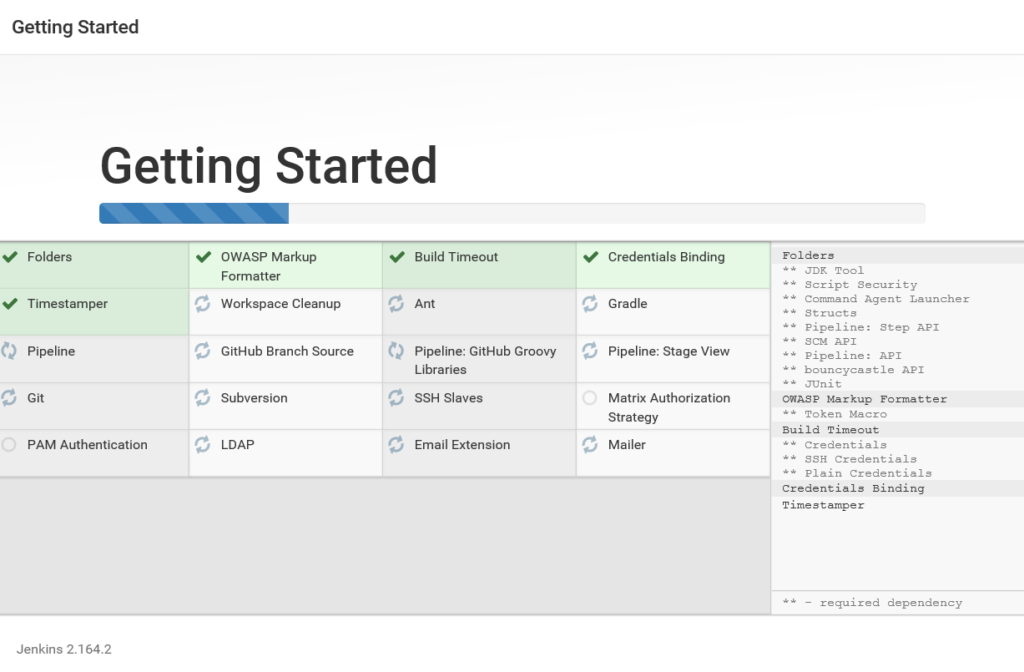This screenshot has width=1024, height=672.
Task: Click the Mailer plugin label
Action: (x=627, y=445)
